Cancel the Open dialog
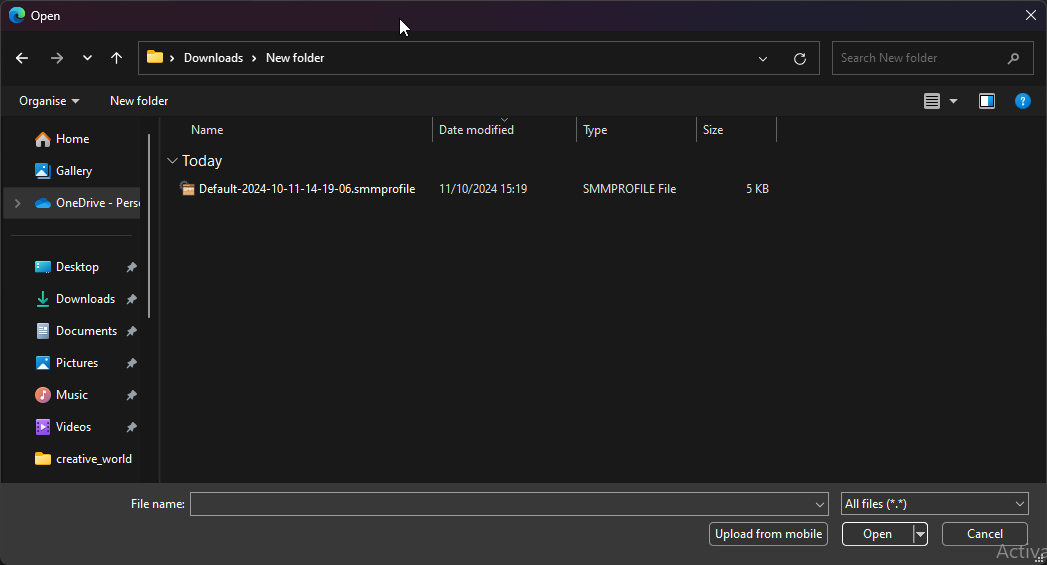 click(984, 534)
